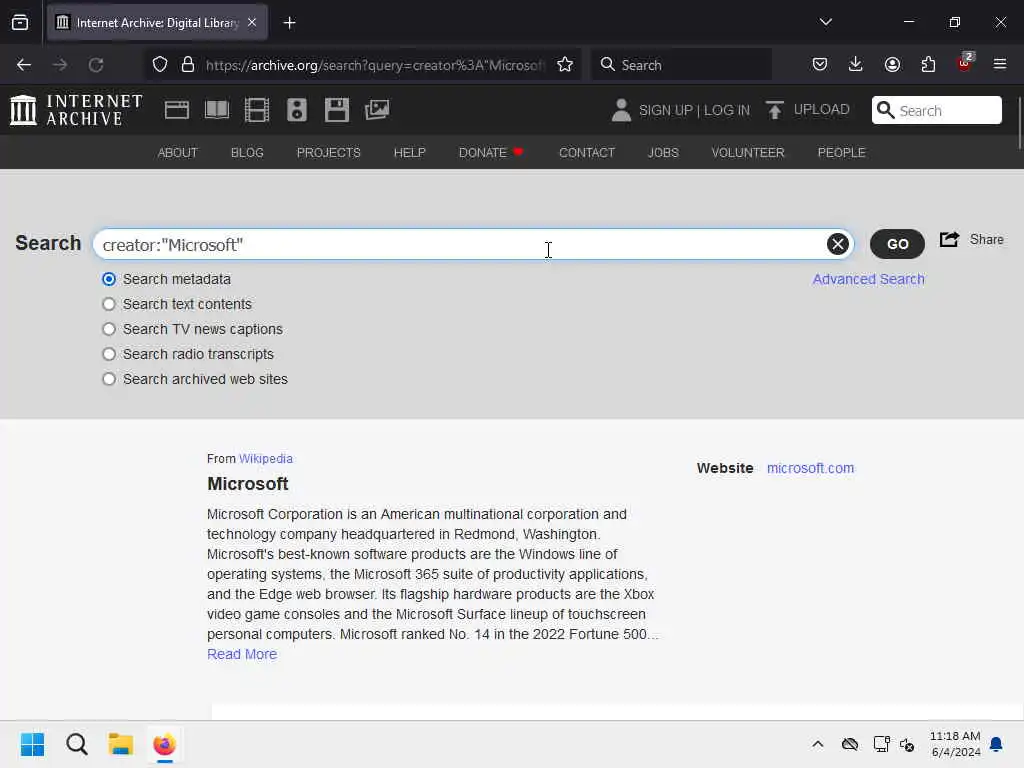Follow the Wikipedia source link
Viewport: 1024px width, 768px height.
pos(266,458)
